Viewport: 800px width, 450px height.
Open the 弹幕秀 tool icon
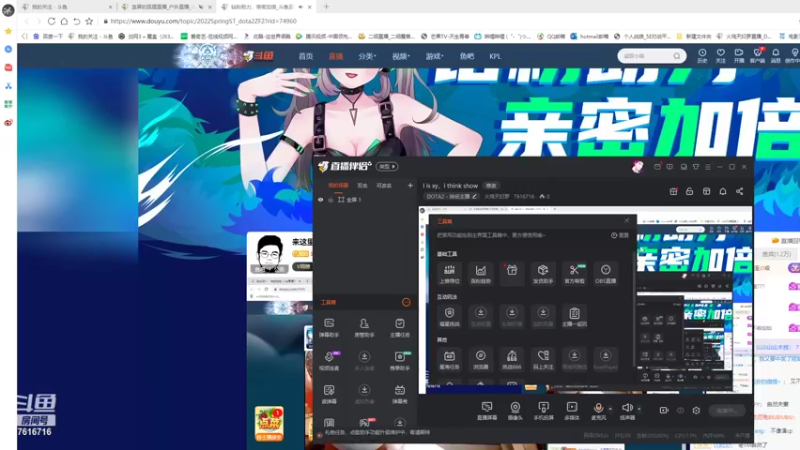tap(399, 394)
